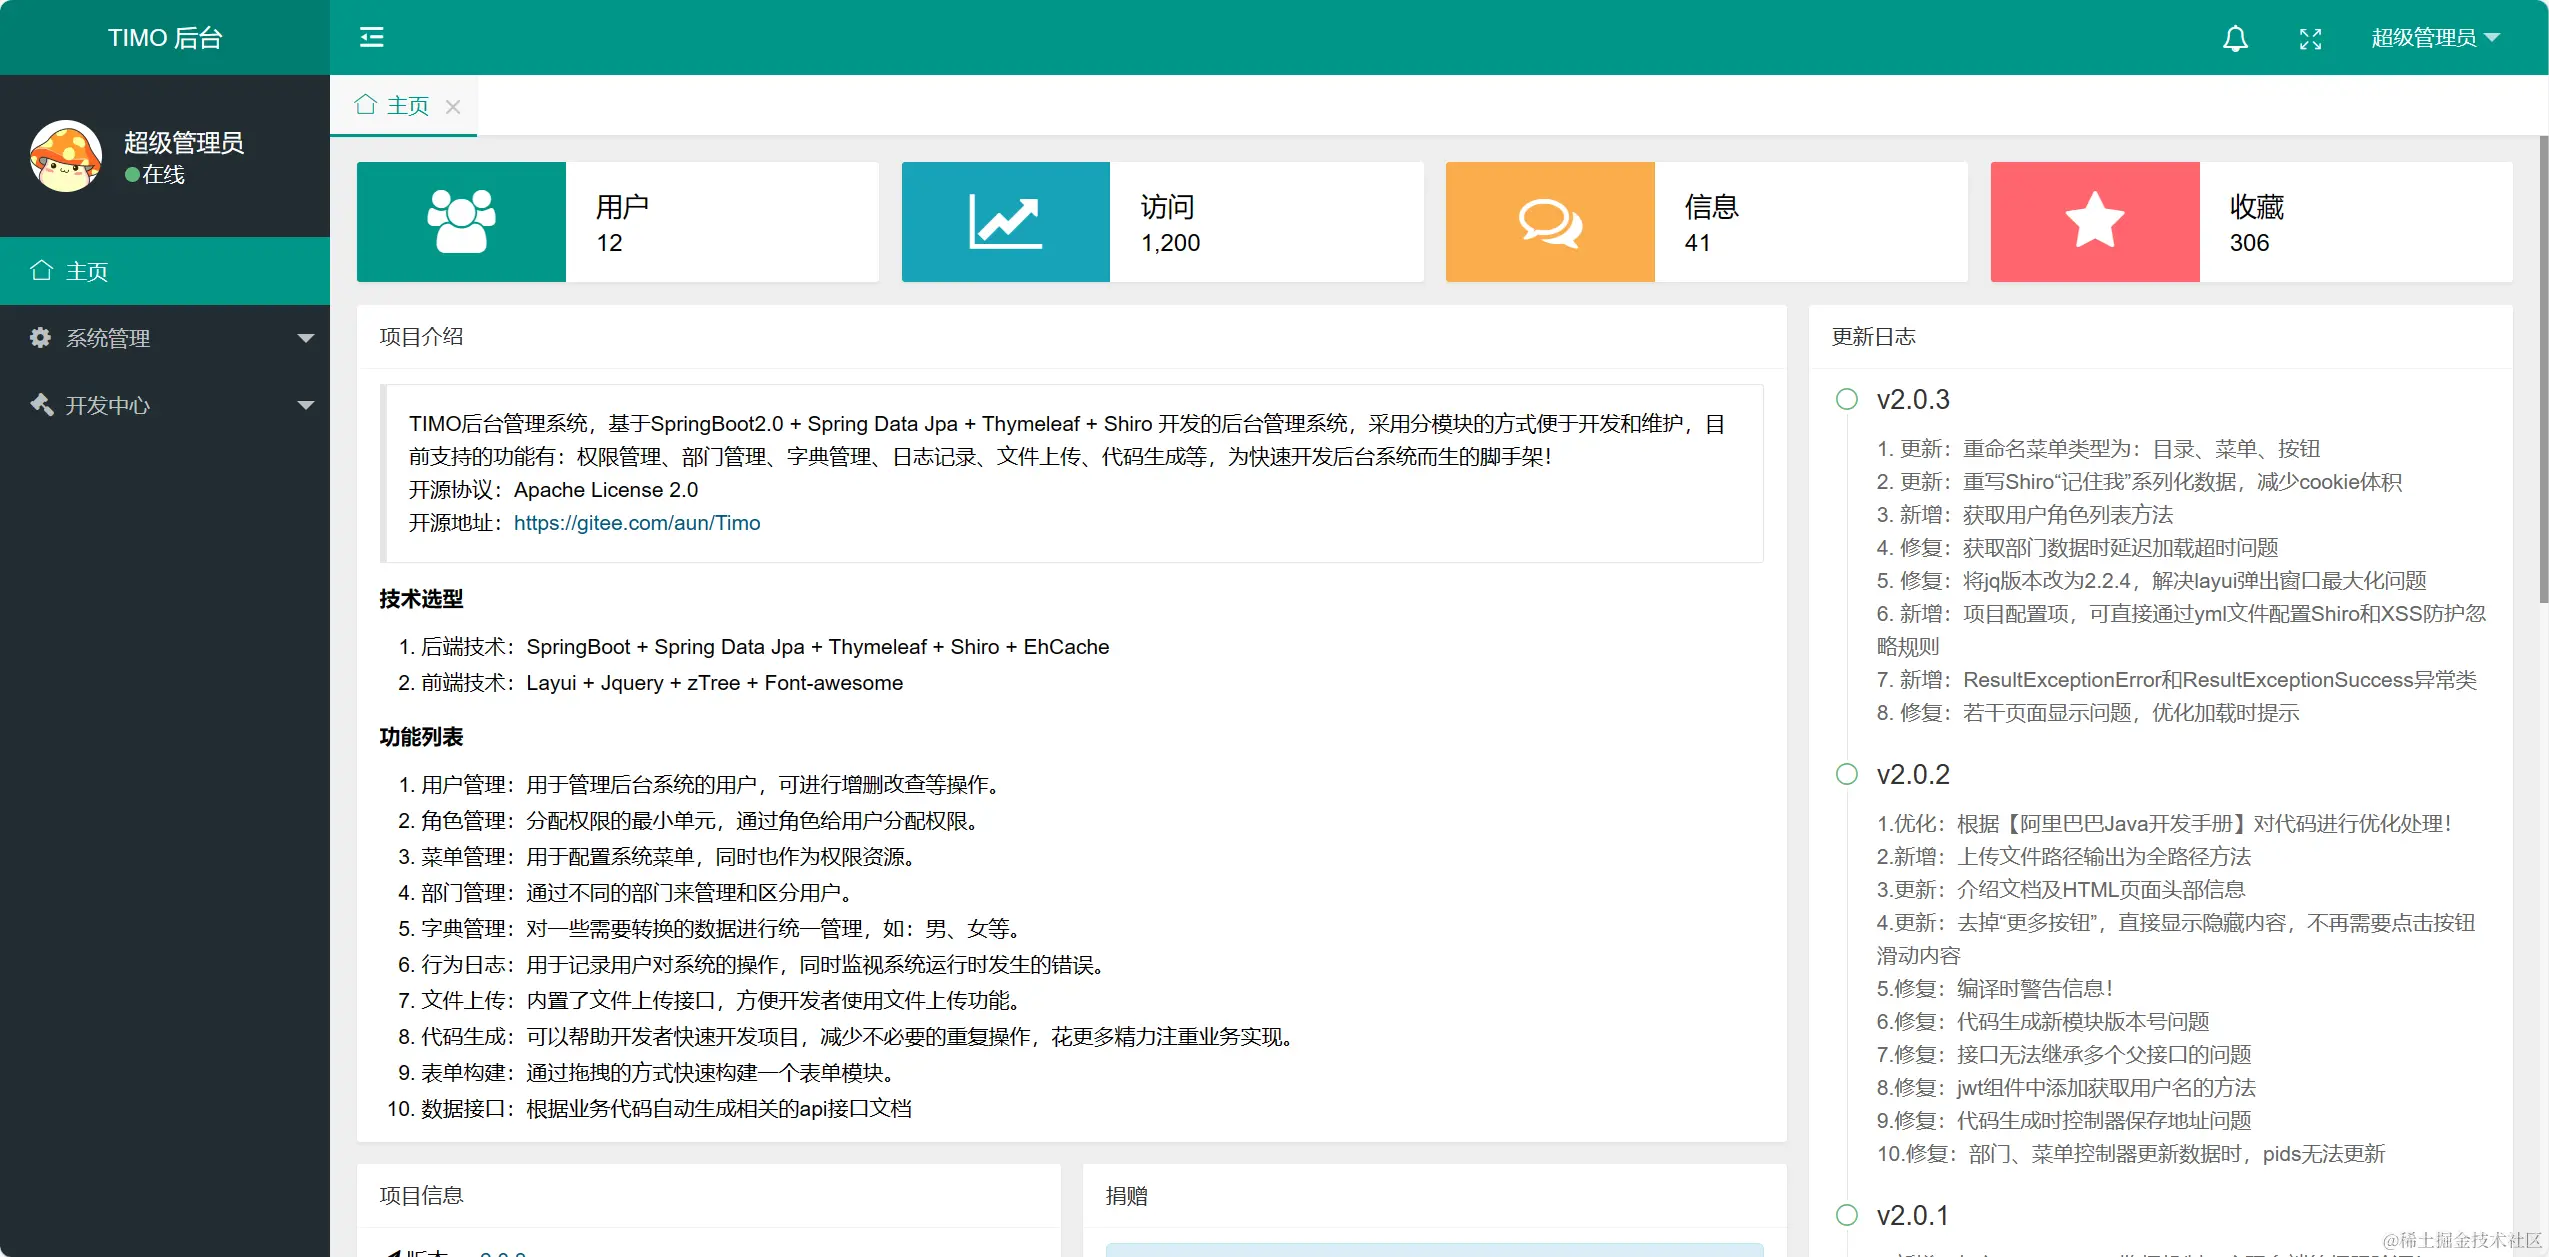Open the 超级管理员 account dropdown

tap(2434, 38)
